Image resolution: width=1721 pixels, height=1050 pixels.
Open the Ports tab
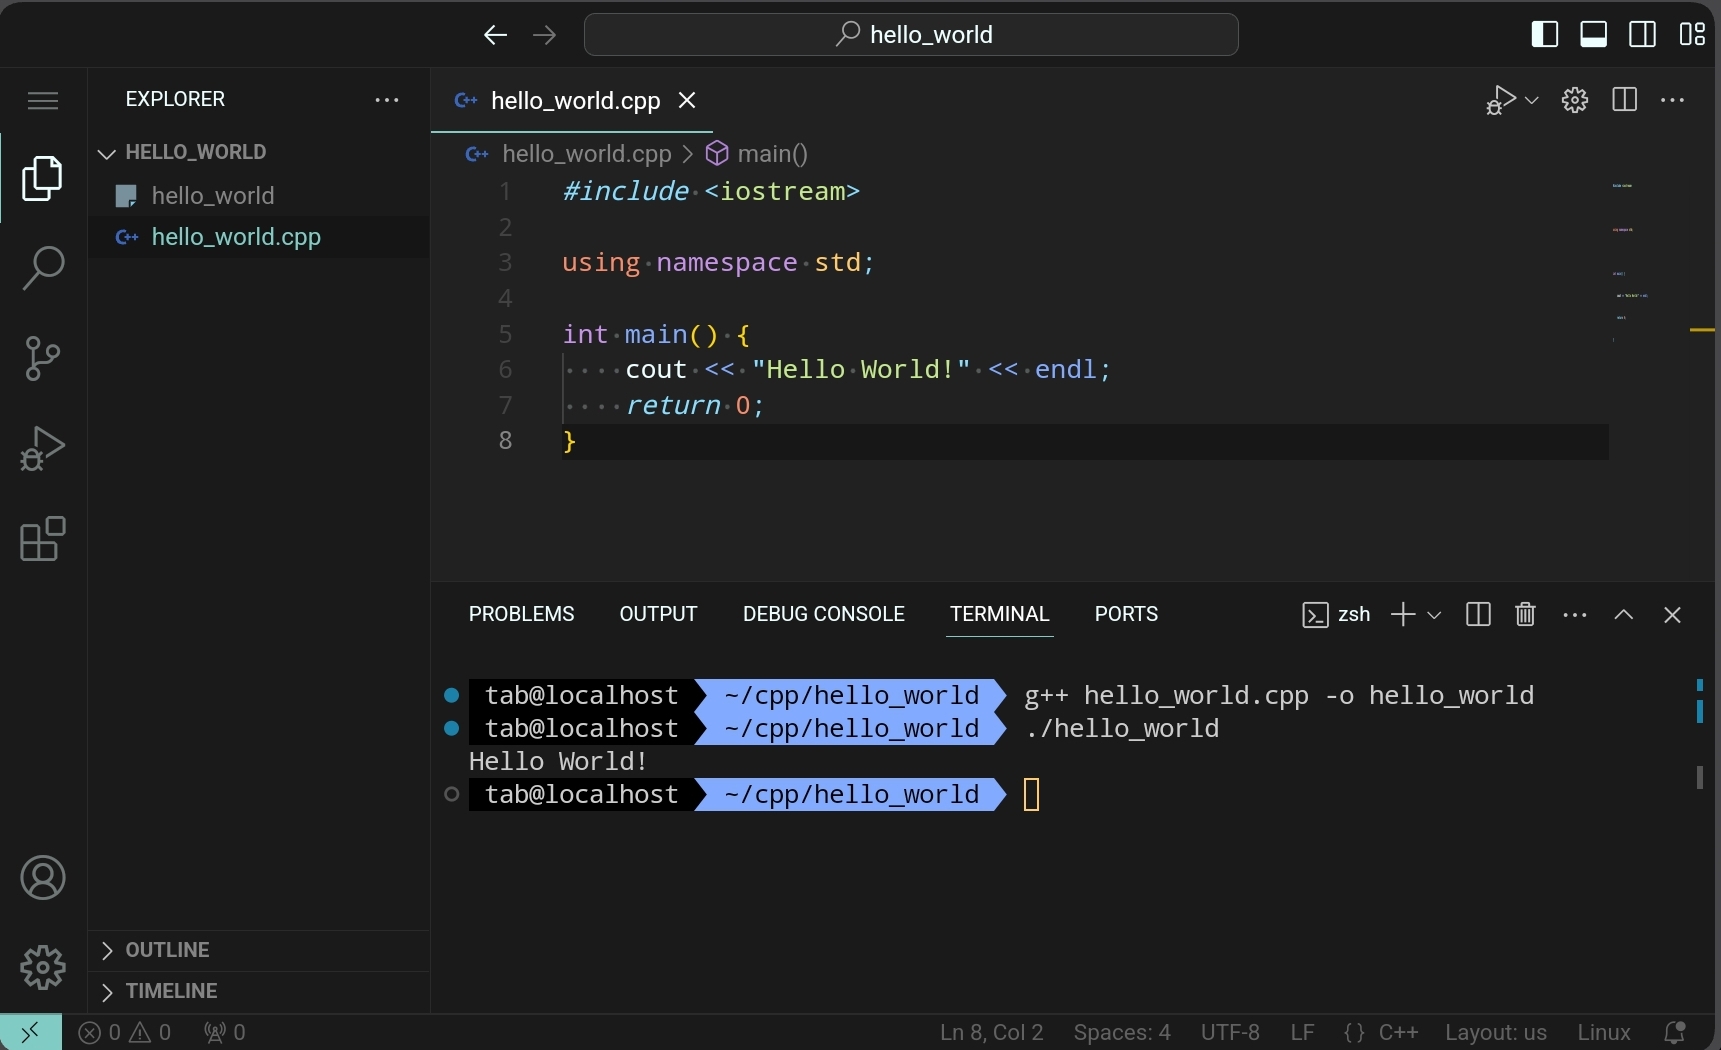point(1126,615)
